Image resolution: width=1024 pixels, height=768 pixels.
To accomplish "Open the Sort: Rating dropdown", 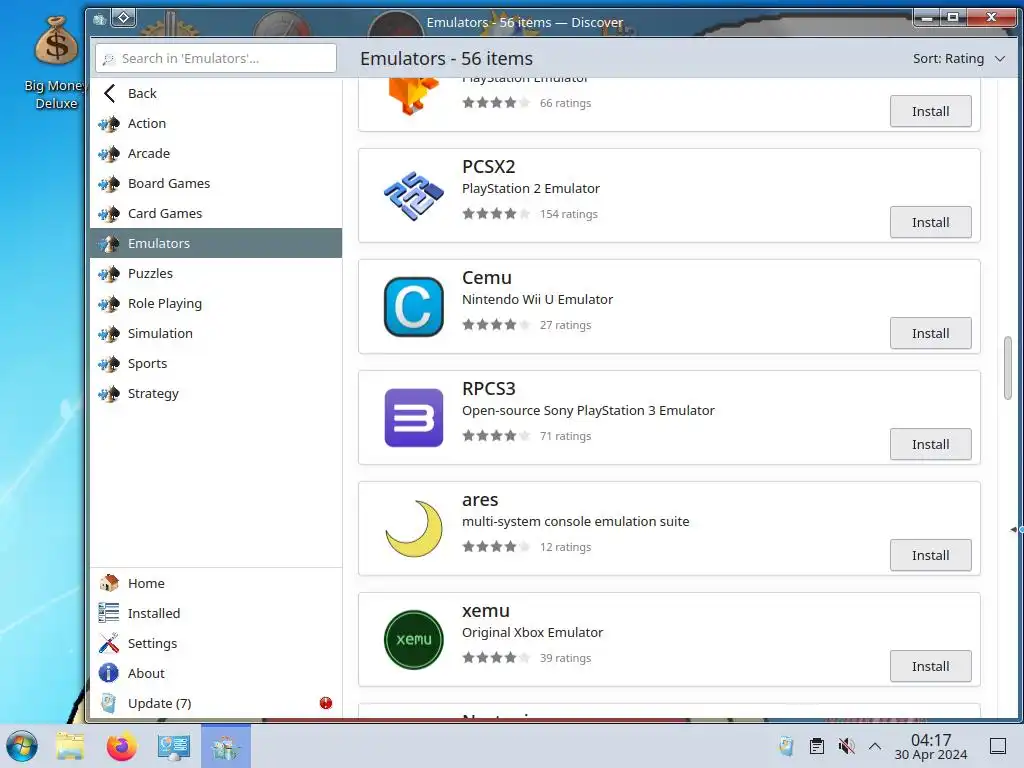I will [958, 59].
